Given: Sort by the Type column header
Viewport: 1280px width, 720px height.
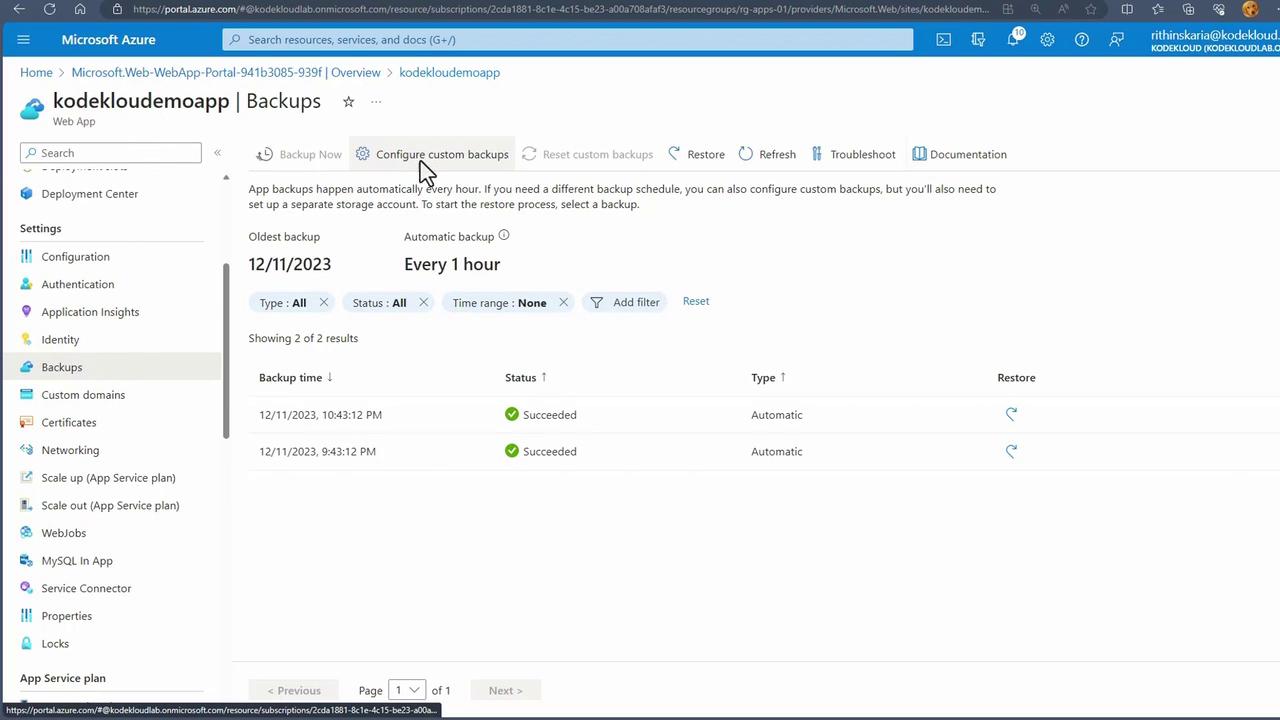Looking at the screenshot, I should pos(769,377).
